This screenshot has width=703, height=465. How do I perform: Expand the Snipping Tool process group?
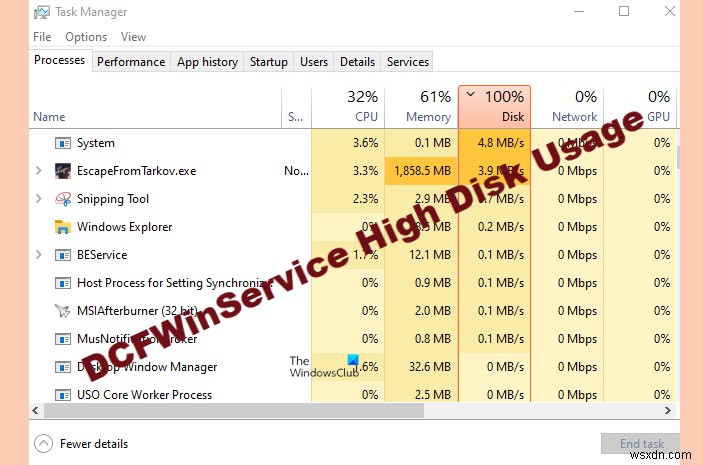(39, 199)
